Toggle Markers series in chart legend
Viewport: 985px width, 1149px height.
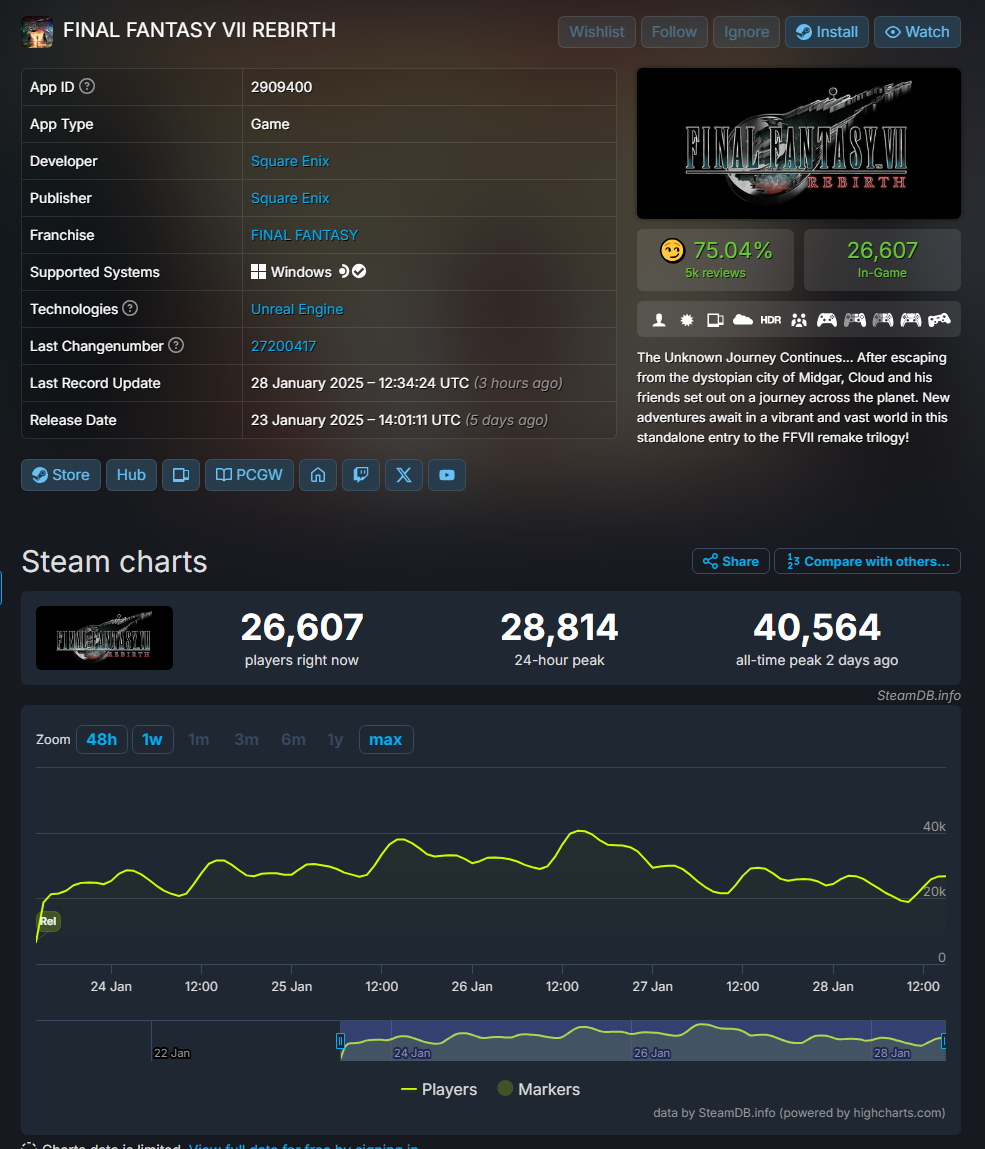tap(539, 1090)
